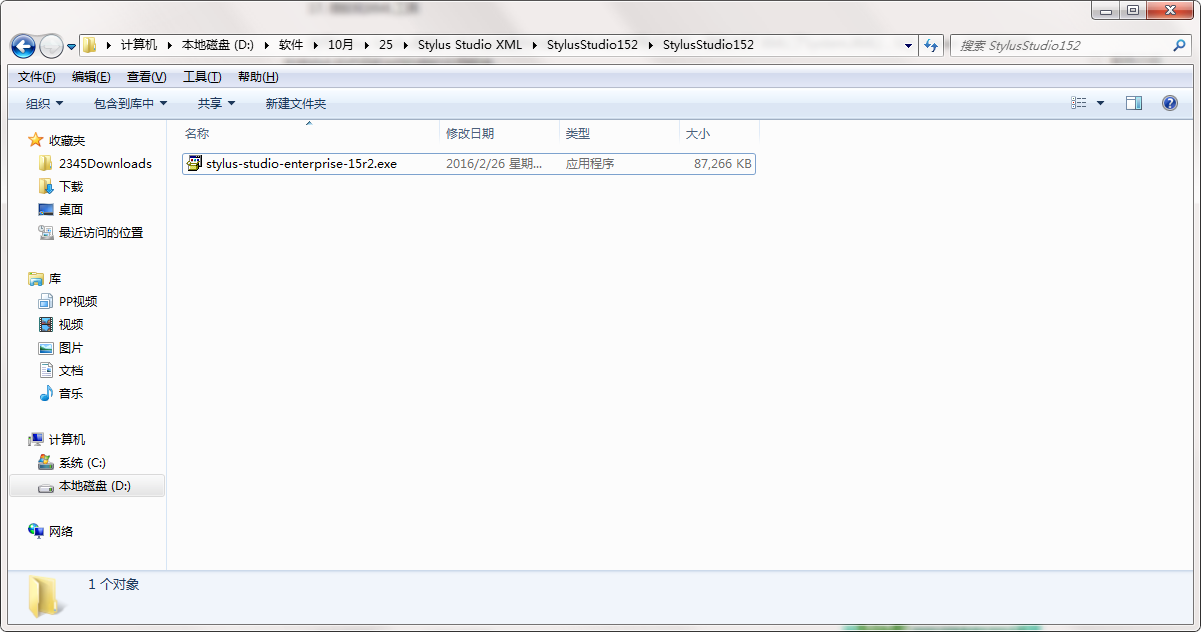The image size is (1201, 632).
Task: Click the 桌面 desktop icon
Action: [x=45, y=209]
